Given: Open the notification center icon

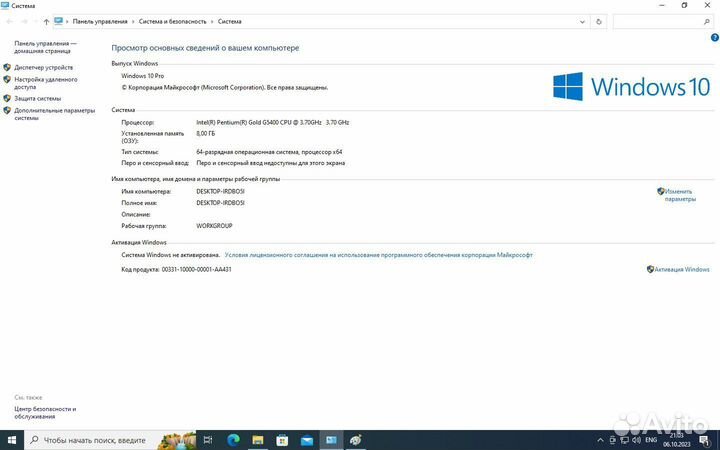Looking at the screenshot, I should (704, 440).
